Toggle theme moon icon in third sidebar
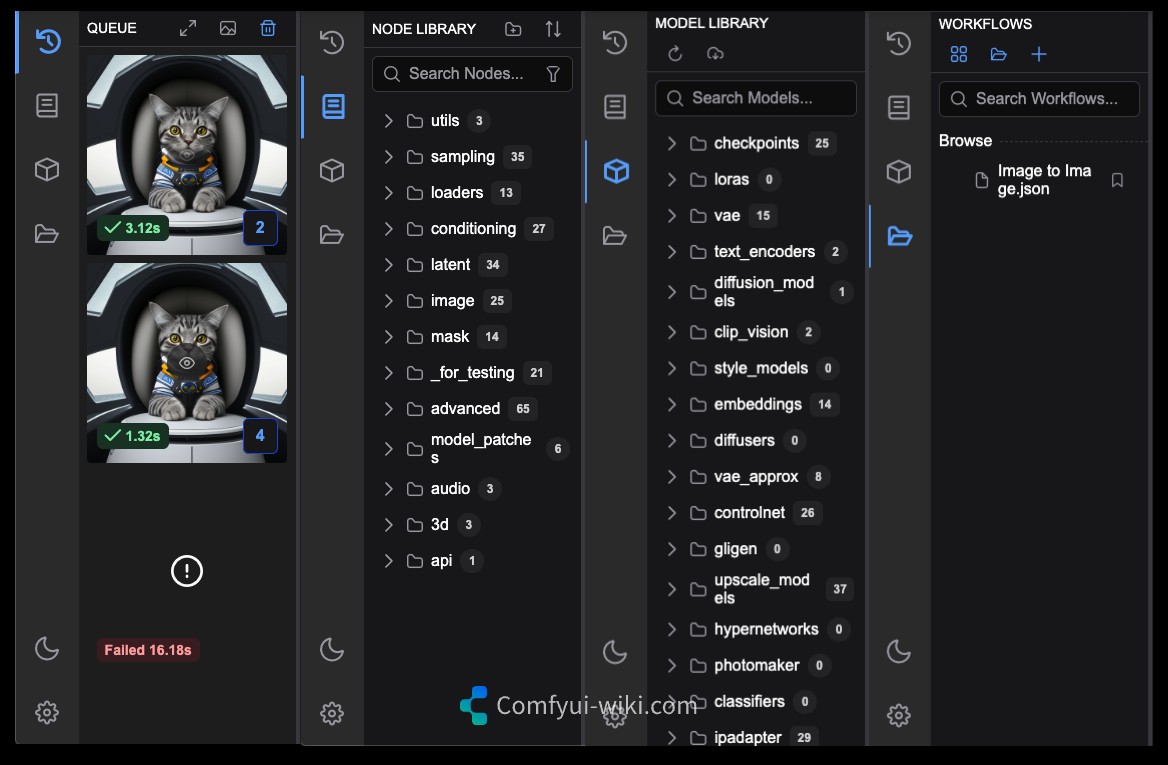This screenshot has height=765, width=1168. (615, 653)
